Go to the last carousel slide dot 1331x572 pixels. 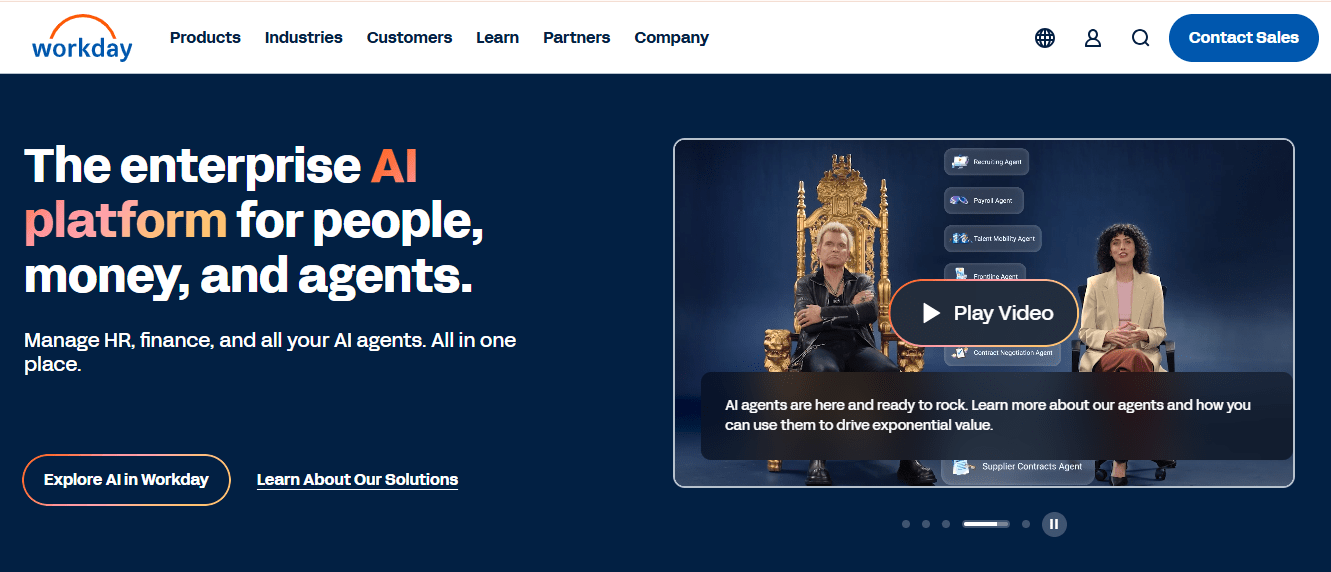pos(1026,524)
